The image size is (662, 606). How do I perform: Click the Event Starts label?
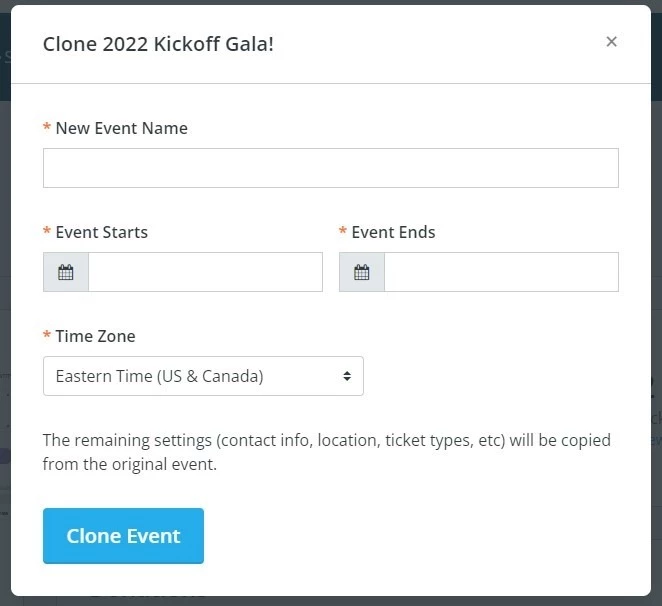(x=101, y=232)
